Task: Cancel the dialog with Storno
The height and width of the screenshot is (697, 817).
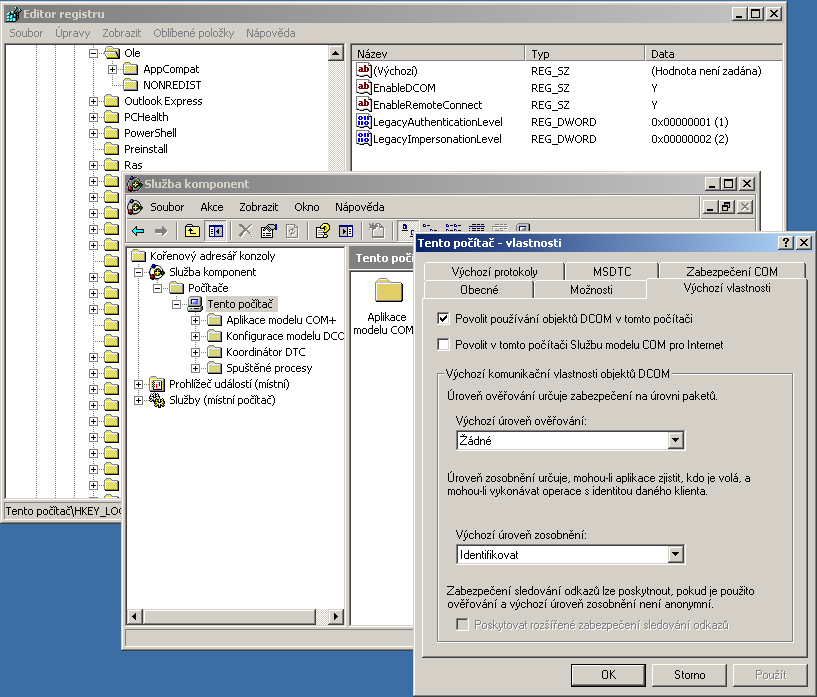Action: 689,675
